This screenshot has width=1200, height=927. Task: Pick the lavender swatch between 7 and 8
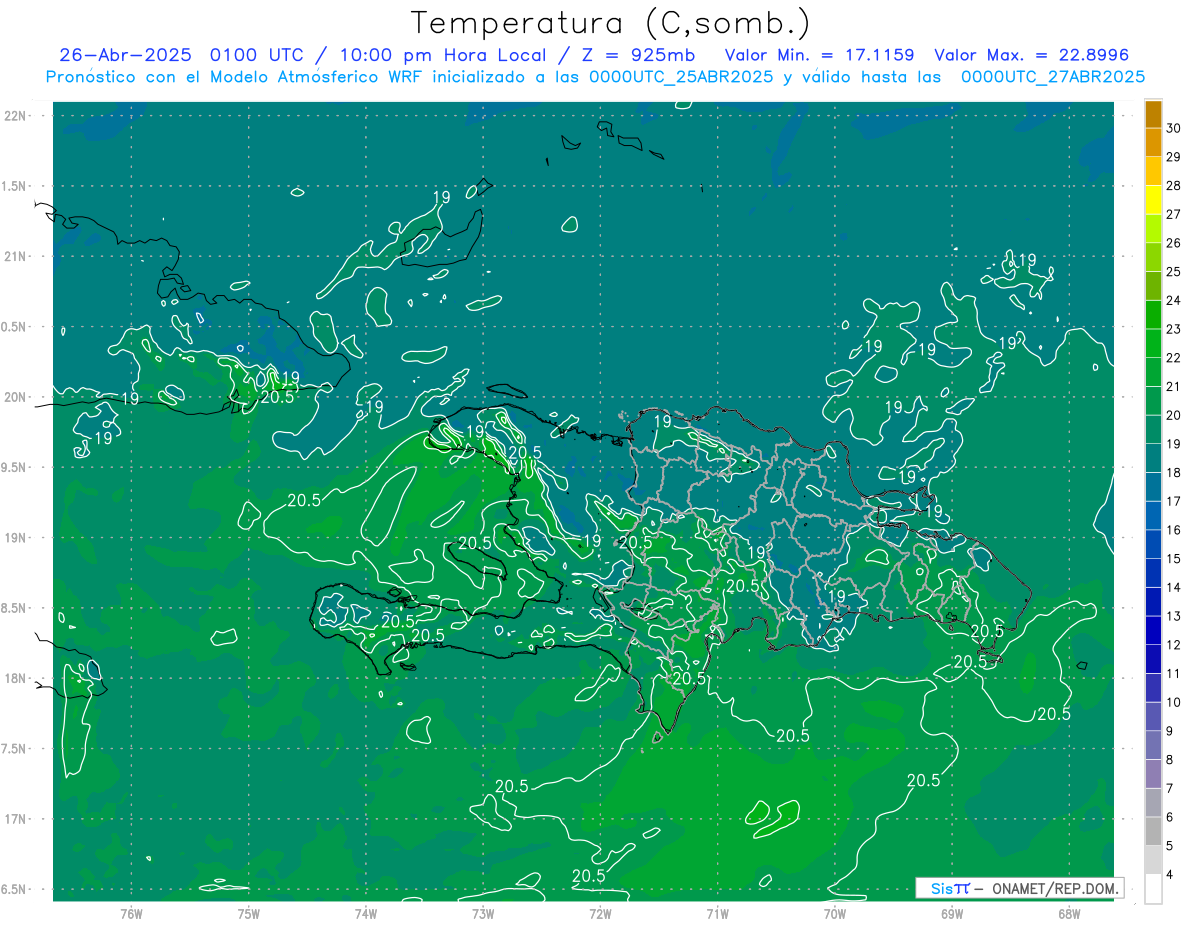tap(1153, 775)
